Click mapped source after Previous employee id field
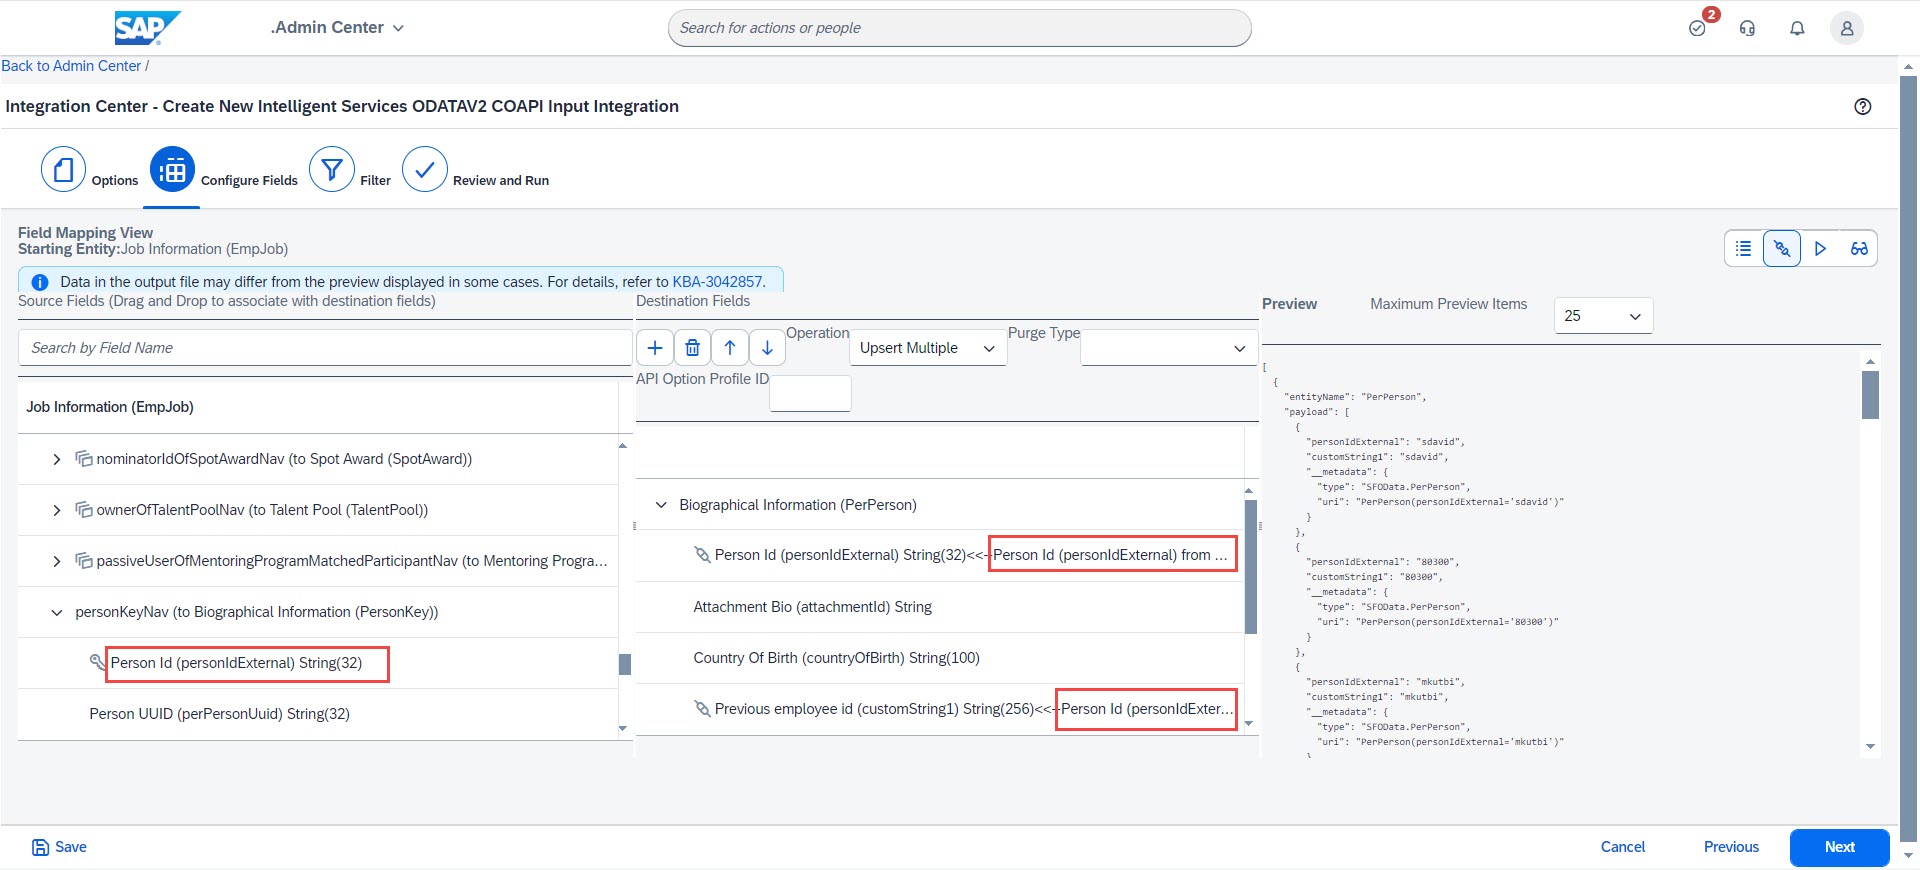This screenshot has height=870, width=1920. tap(1147, 709)
